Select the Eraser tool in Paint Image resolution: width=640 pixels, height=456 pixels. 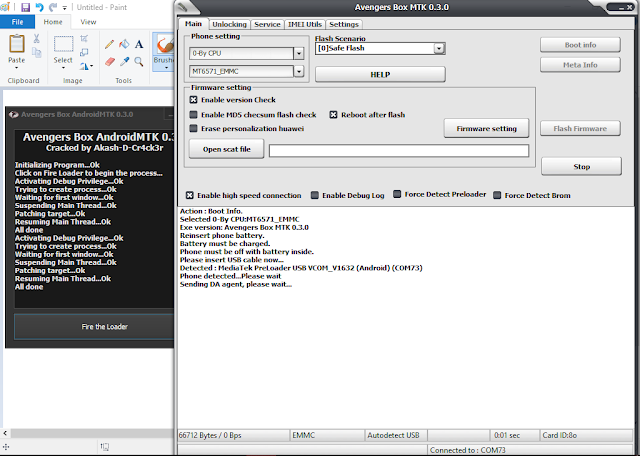coord(110,62)
